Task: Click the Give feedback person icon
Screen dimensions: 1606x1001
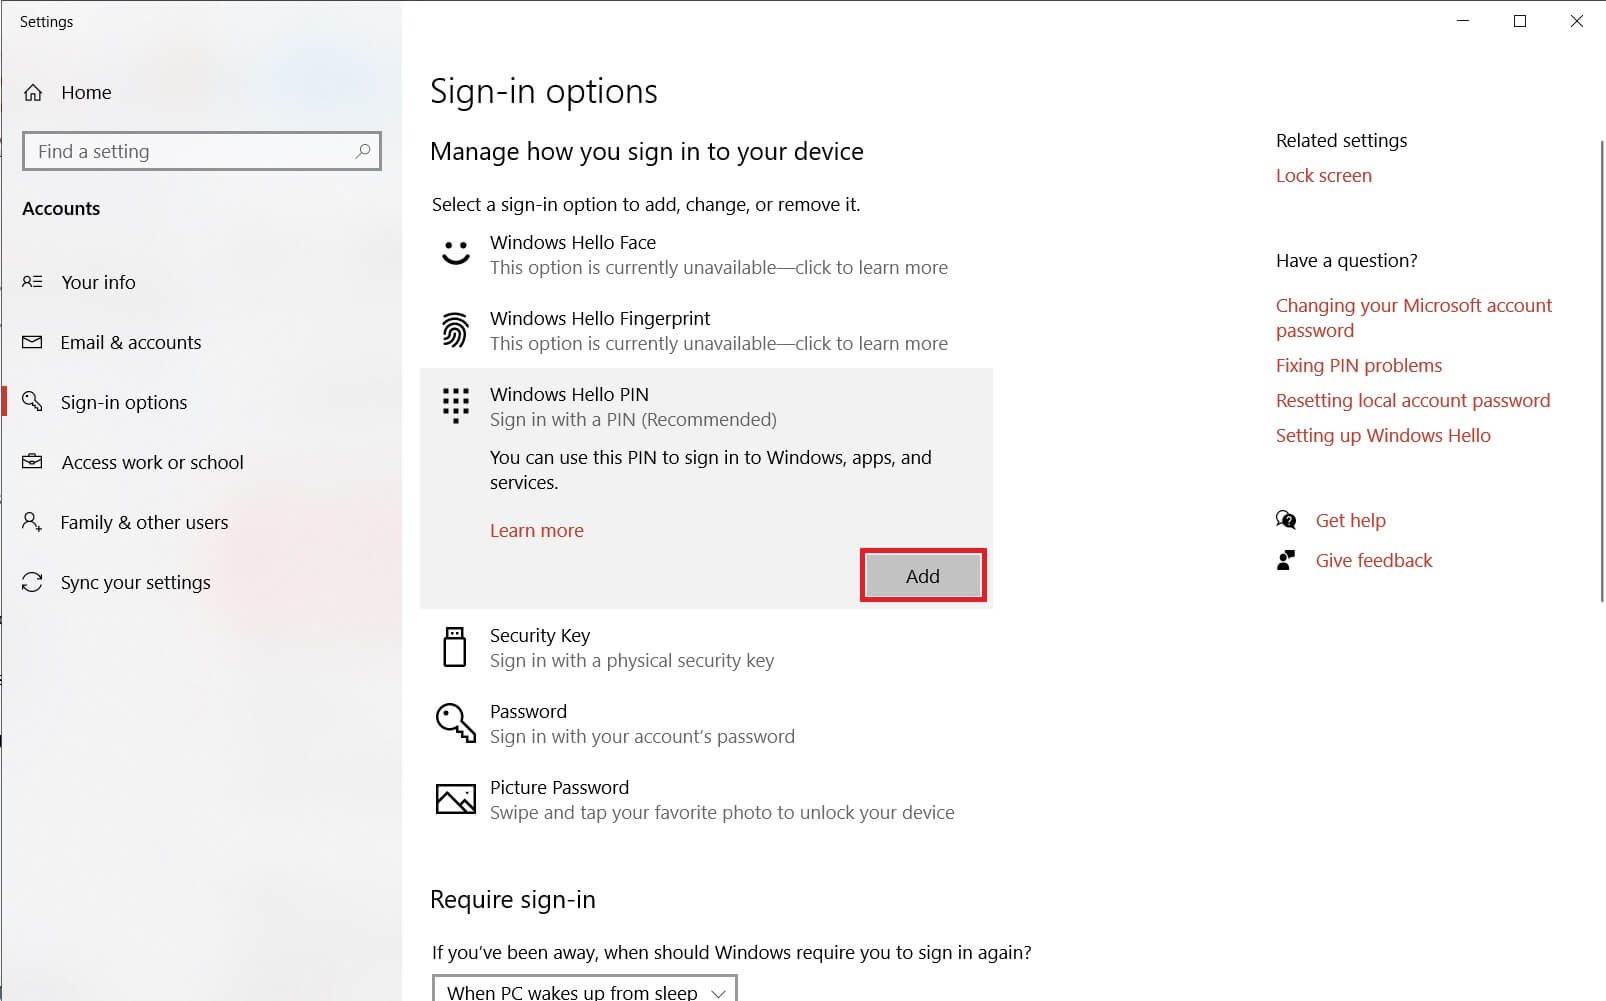Action: (x=1286, y=560)
